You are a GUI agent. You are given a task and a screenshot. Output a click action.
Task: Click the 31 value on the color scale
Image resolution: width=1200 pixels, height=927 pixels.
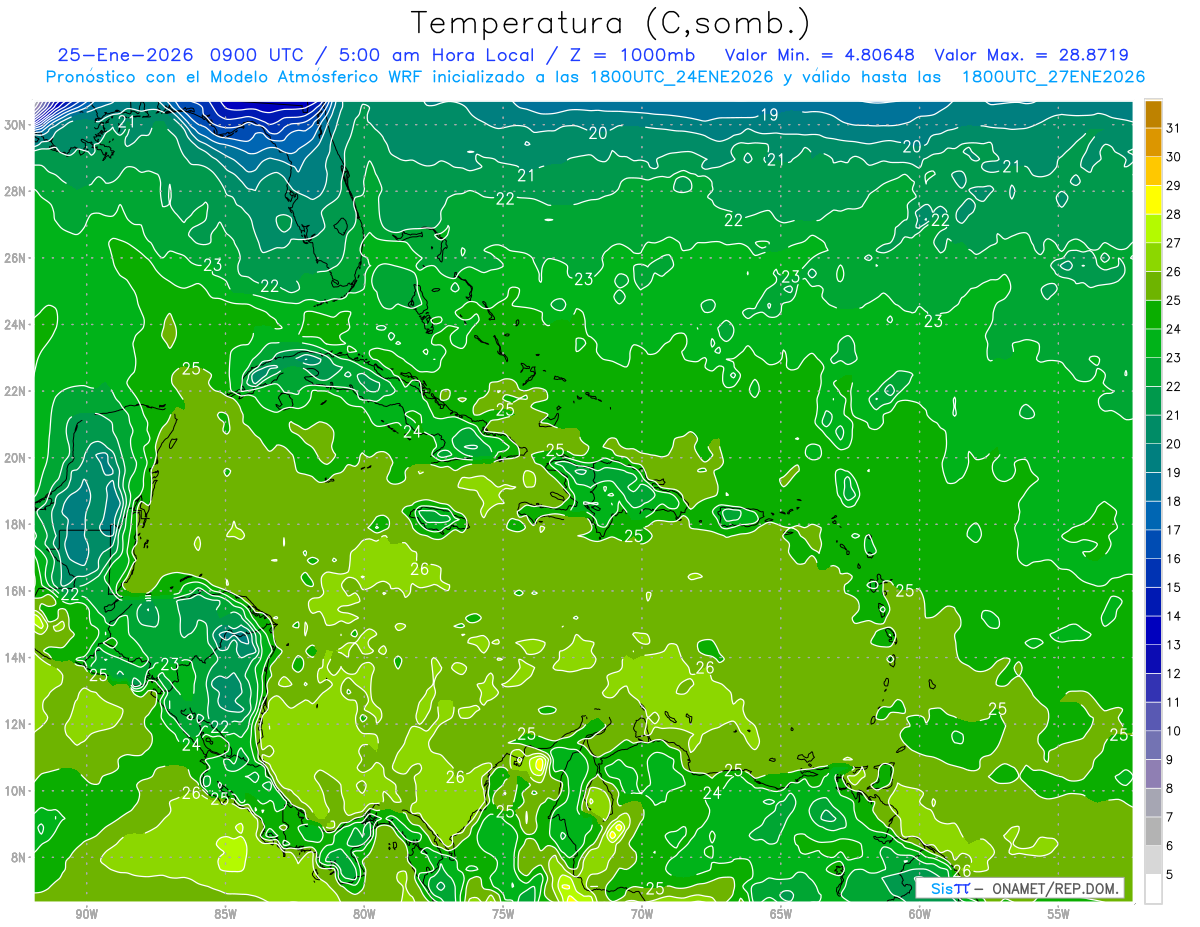click(x=1173, y=128)
